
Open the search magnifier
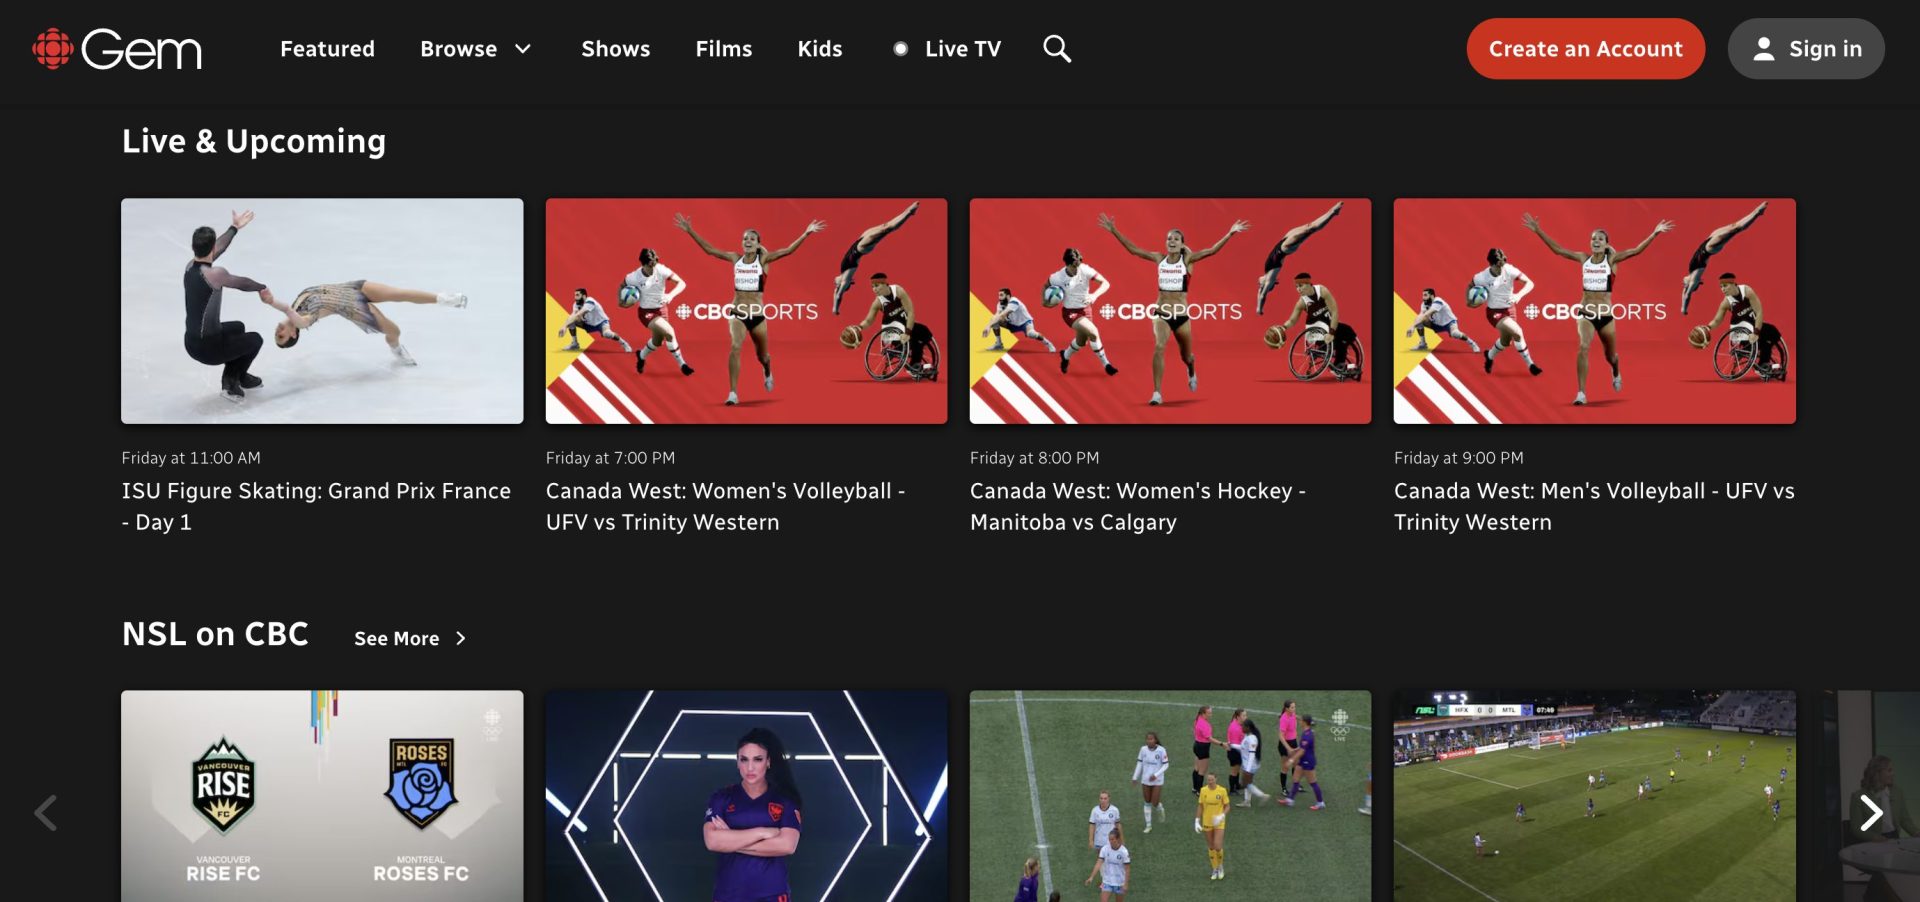1056,48
